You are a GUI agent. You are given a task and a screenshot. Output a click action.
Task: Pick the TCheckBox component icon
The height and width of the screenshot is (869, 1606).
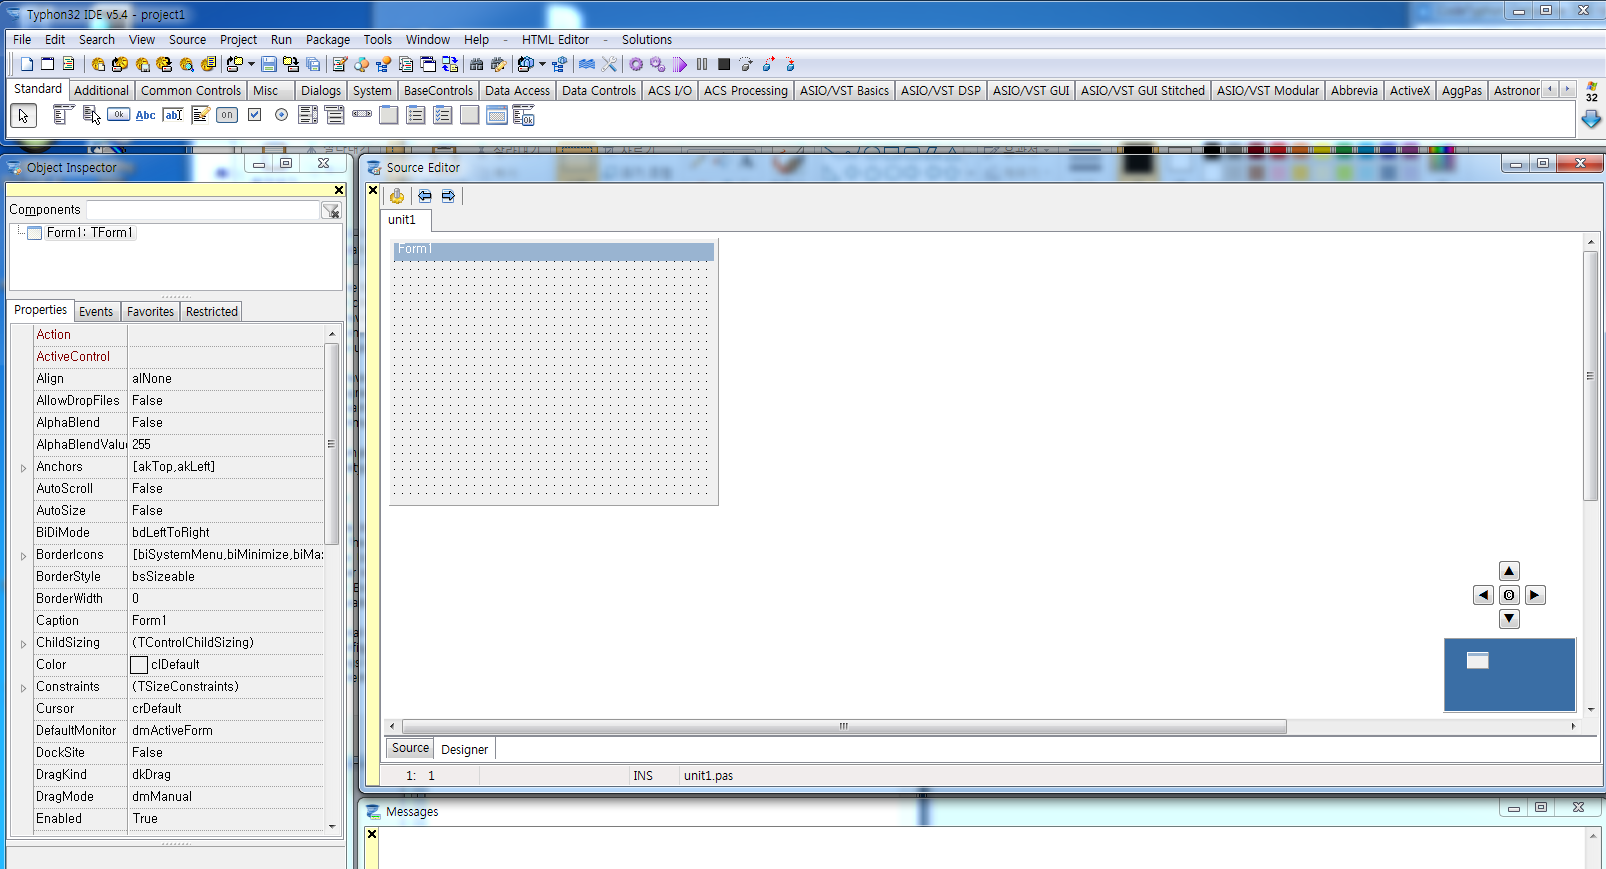pos(254,115)
